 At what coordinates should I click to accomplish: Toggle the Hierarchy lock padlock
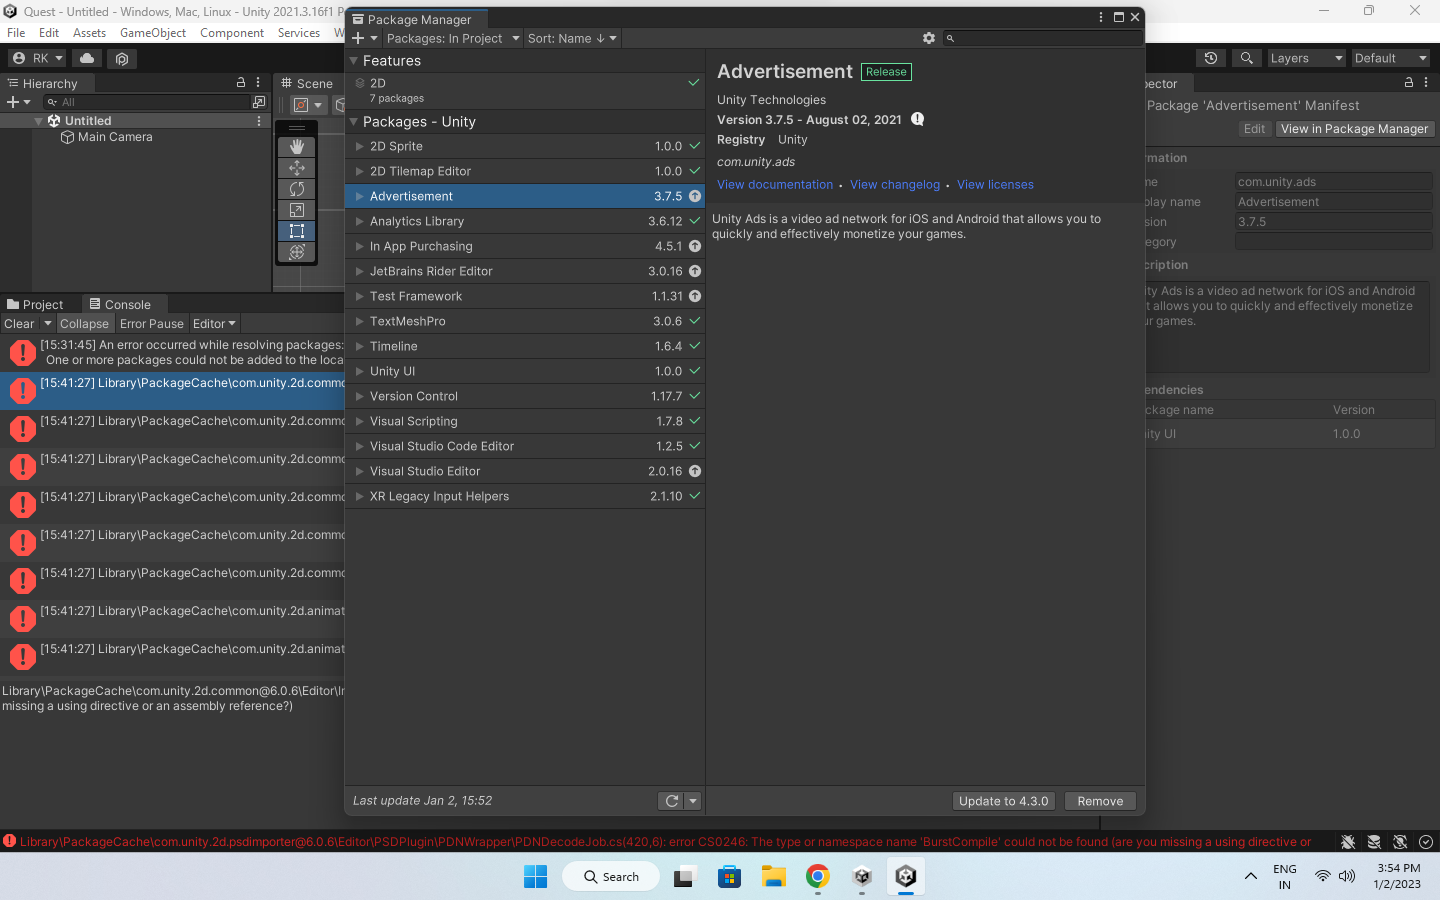241,82
